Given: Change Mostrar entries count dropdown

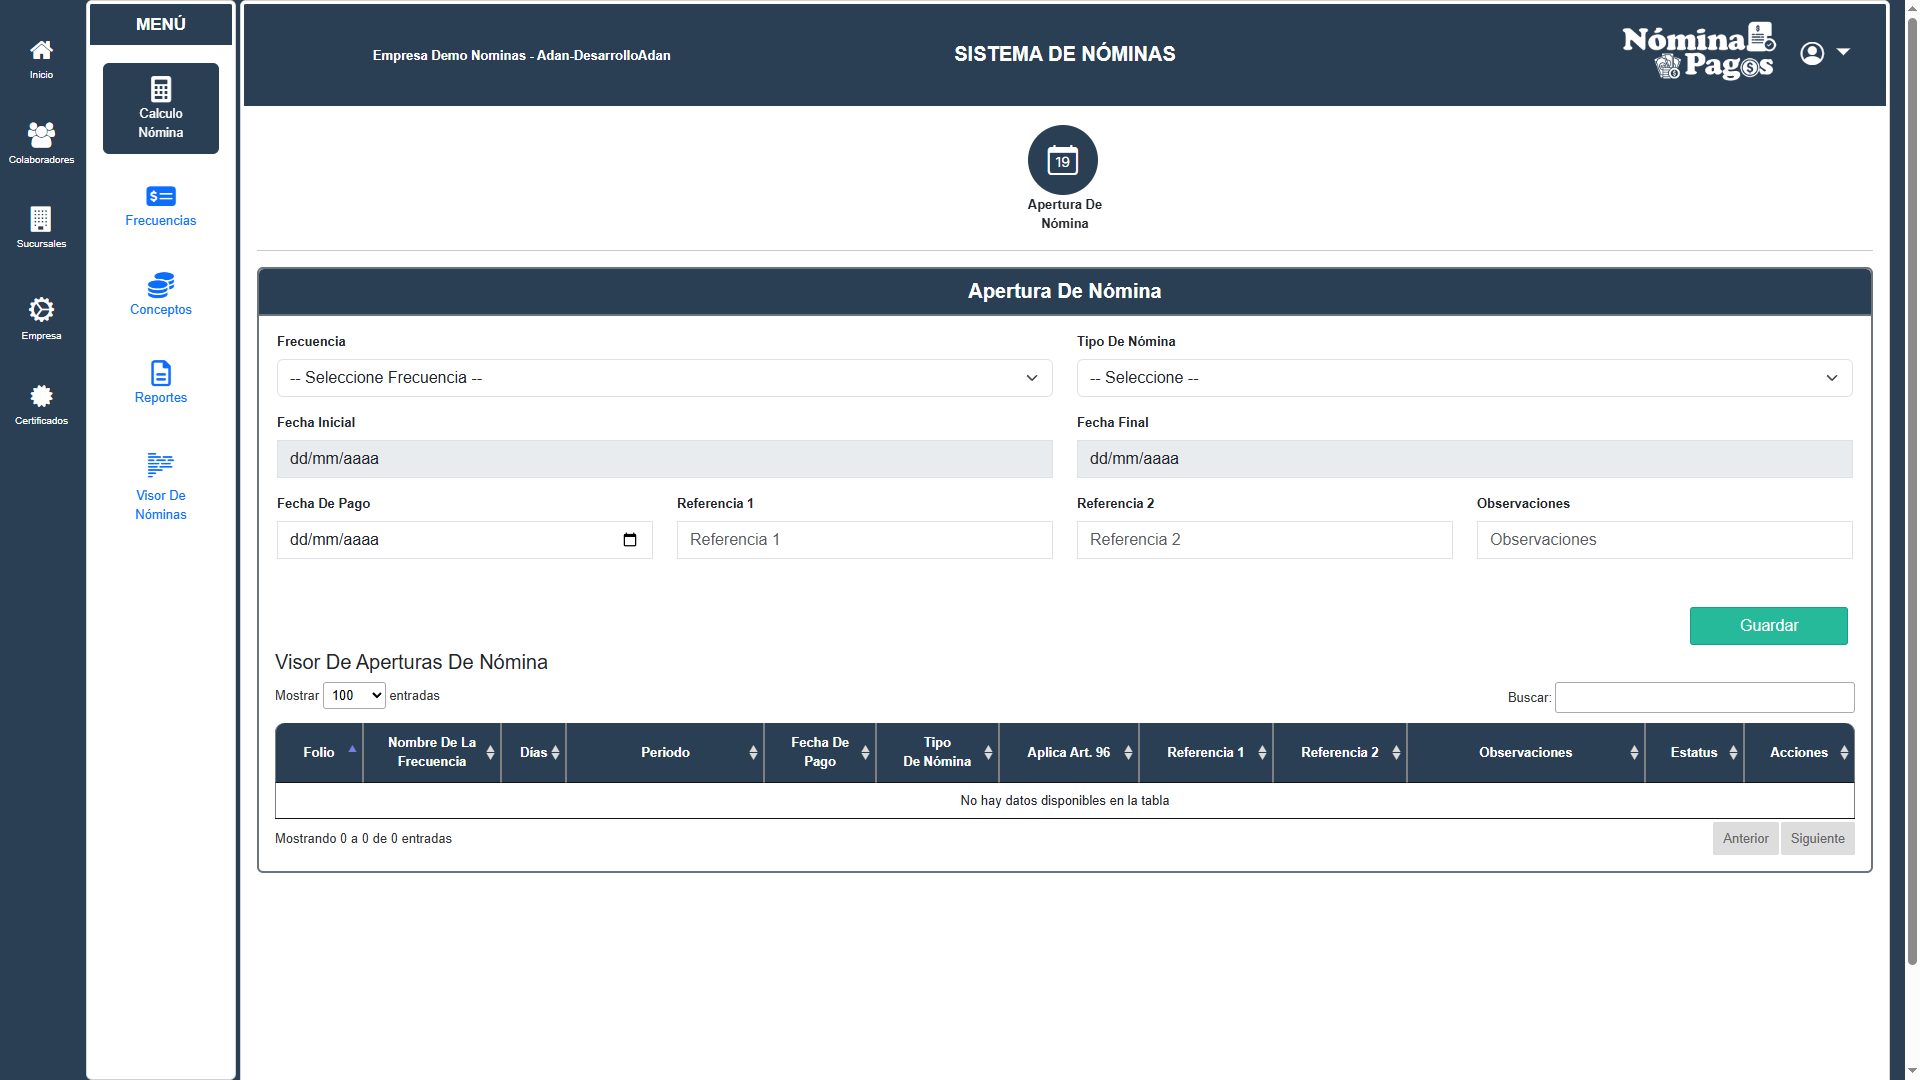Looking at the screenshot, I should click(354, 695).
